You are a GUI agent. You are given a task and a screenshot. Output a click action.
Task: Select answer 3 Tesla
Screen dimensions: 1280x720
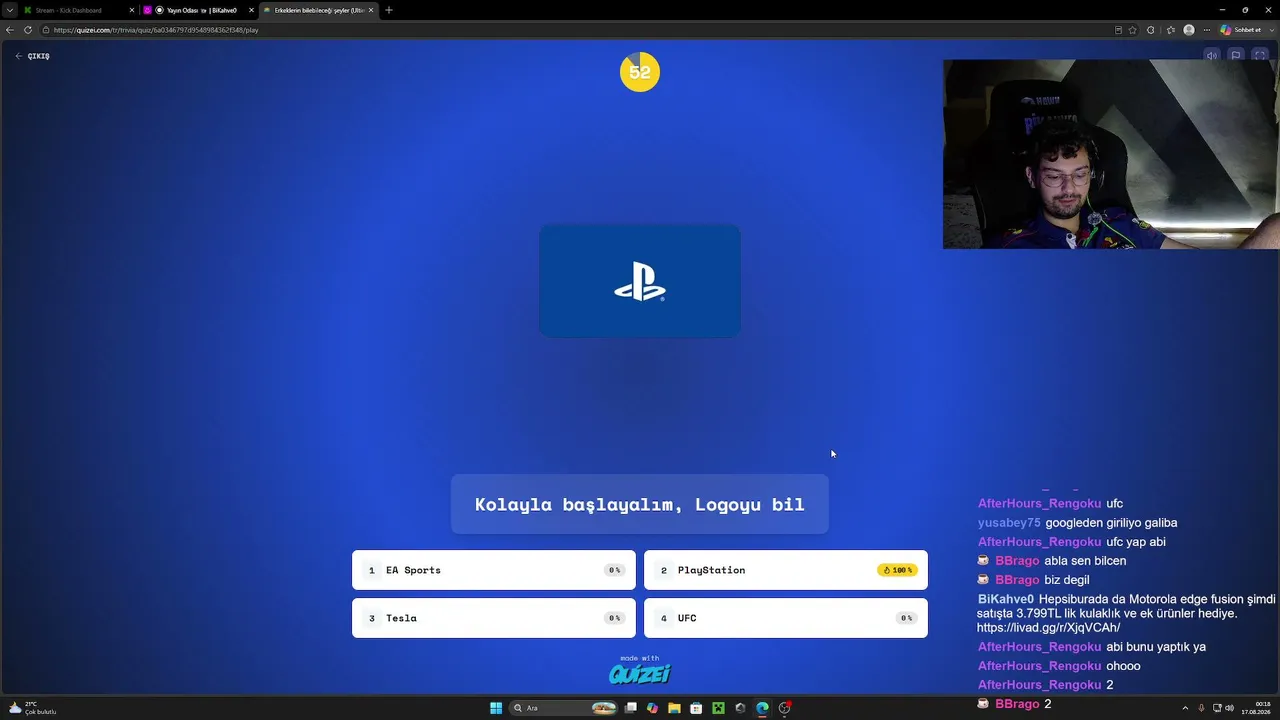click(494, 618)
